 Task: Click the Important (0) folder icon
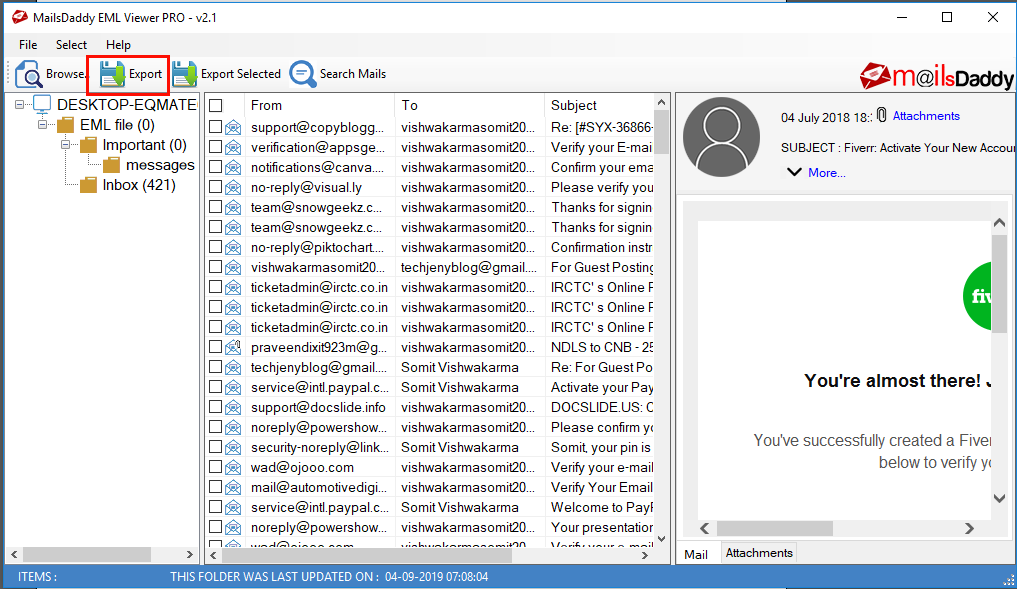coord(89,145)
